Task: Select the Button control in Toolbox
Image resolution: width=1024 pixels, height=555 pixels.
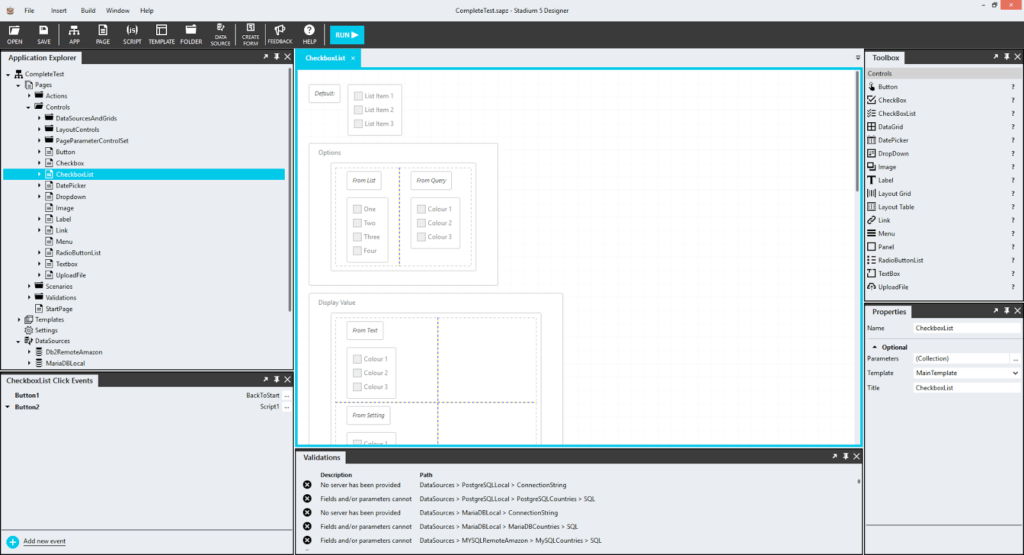Action: 888,87
